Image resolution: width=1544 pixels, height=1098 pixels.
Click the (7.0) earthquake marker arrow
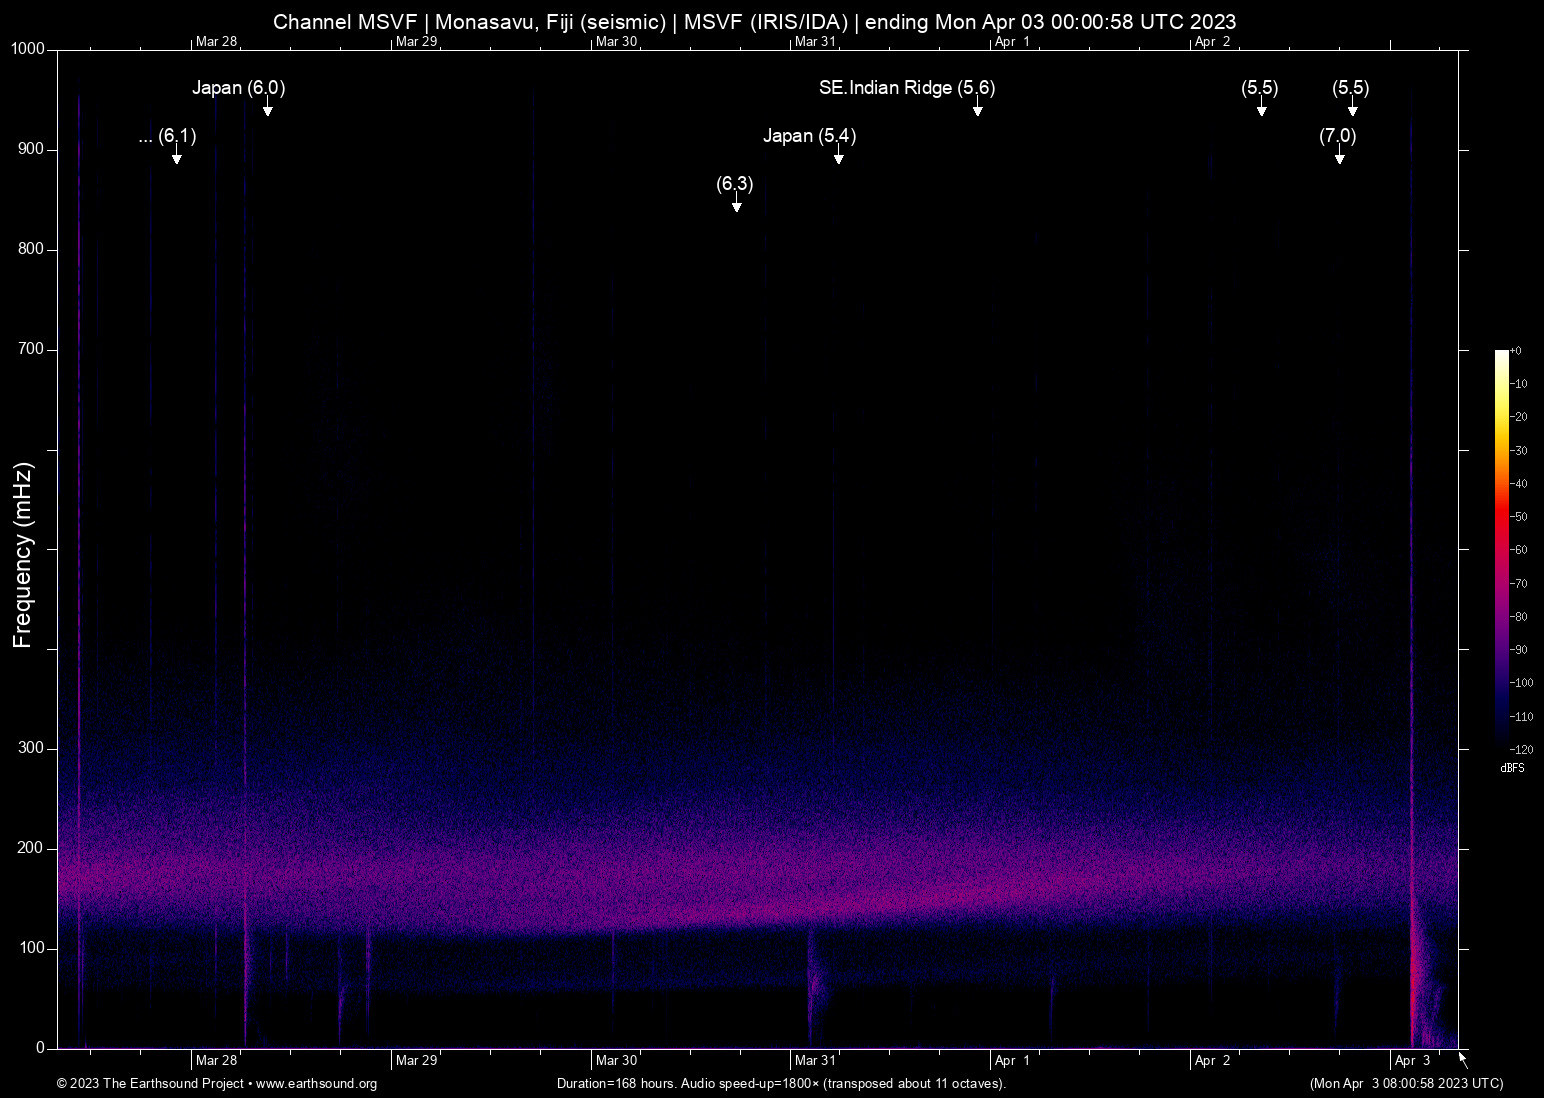(x=1339, y=155)
